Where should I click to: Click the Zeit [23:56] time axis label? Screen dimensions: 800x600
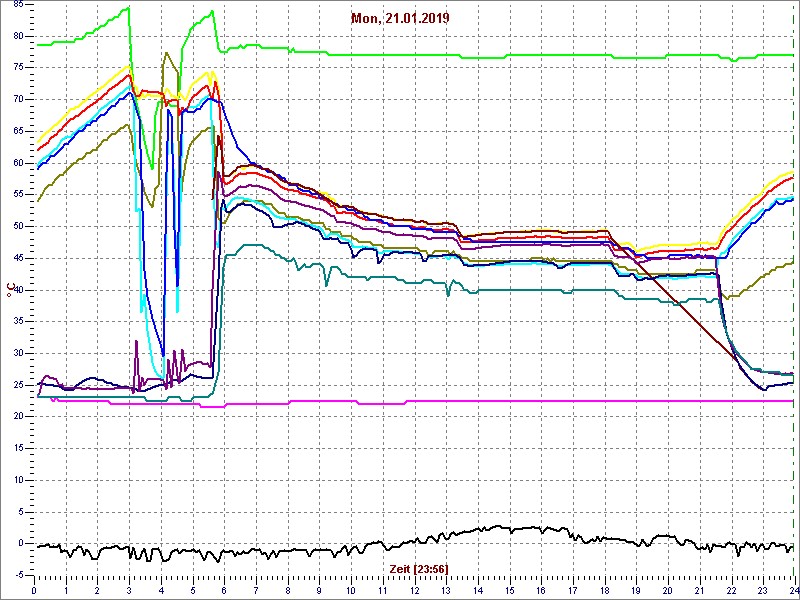tap(419, 568)
